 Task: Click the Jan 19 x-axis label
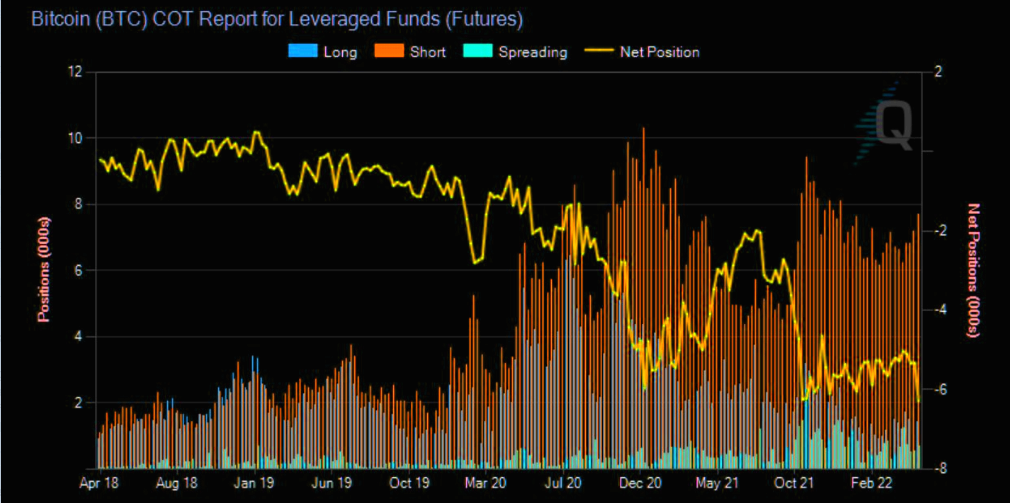[x=256, y=482]
